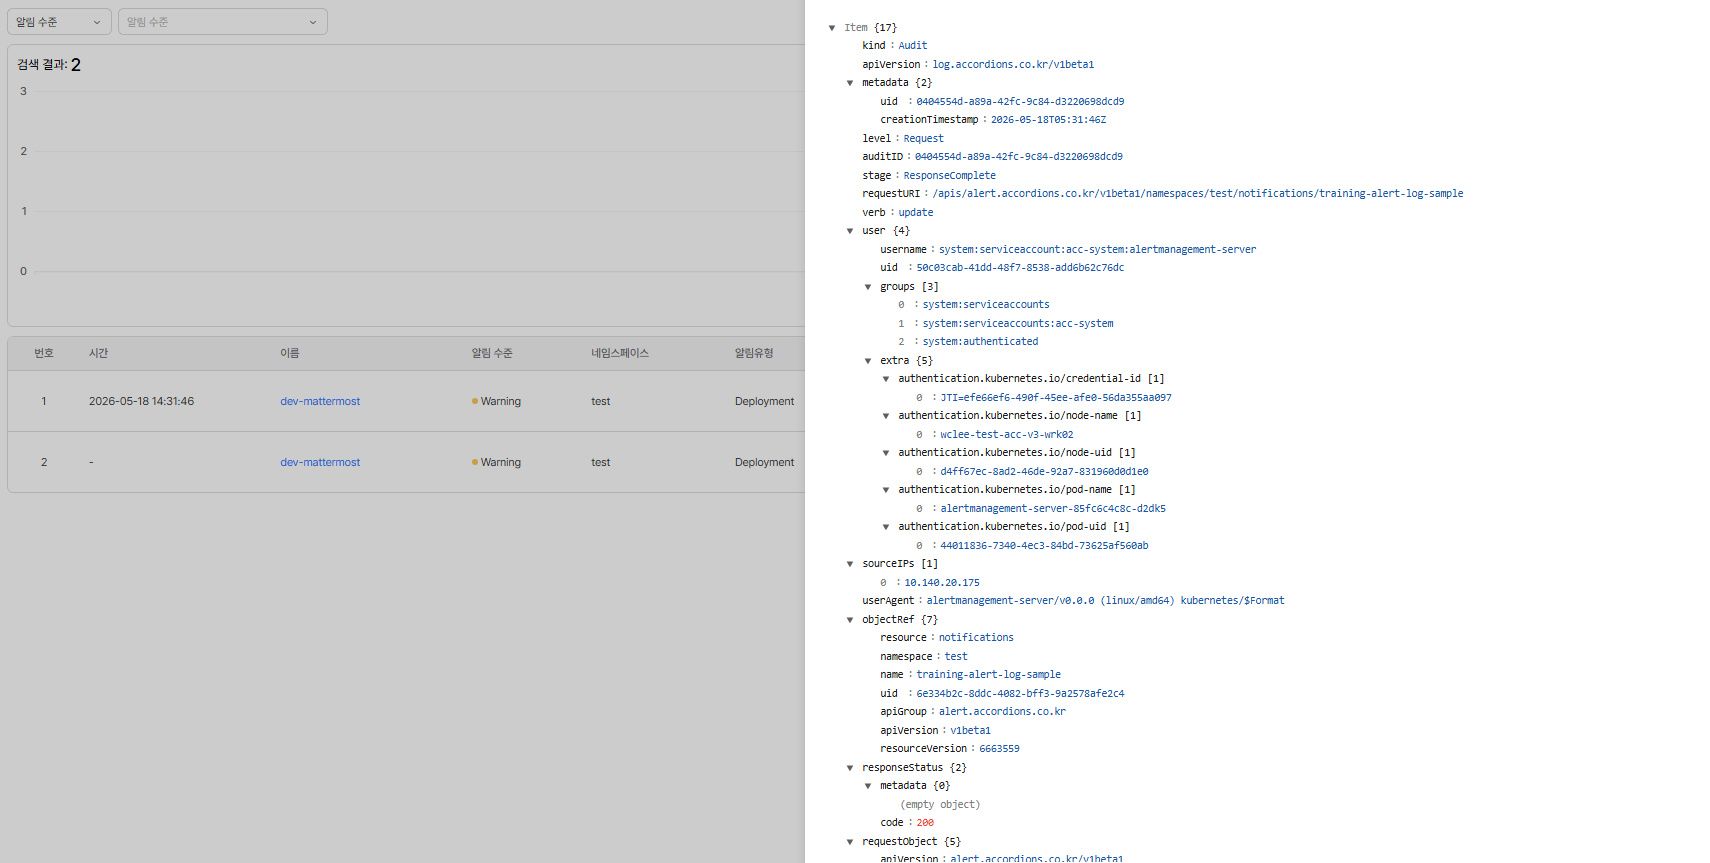Select resourceVersion value 6663559
The image size is (1710, 863).
(999, 749)
